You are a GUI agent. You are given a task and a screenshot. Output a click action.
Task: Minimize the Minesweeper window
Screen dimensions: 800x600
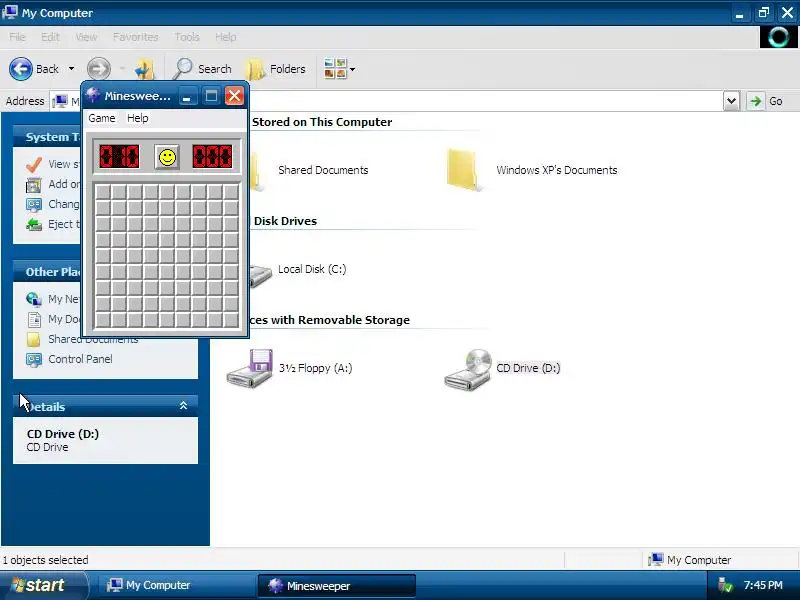tap(187, 96)
